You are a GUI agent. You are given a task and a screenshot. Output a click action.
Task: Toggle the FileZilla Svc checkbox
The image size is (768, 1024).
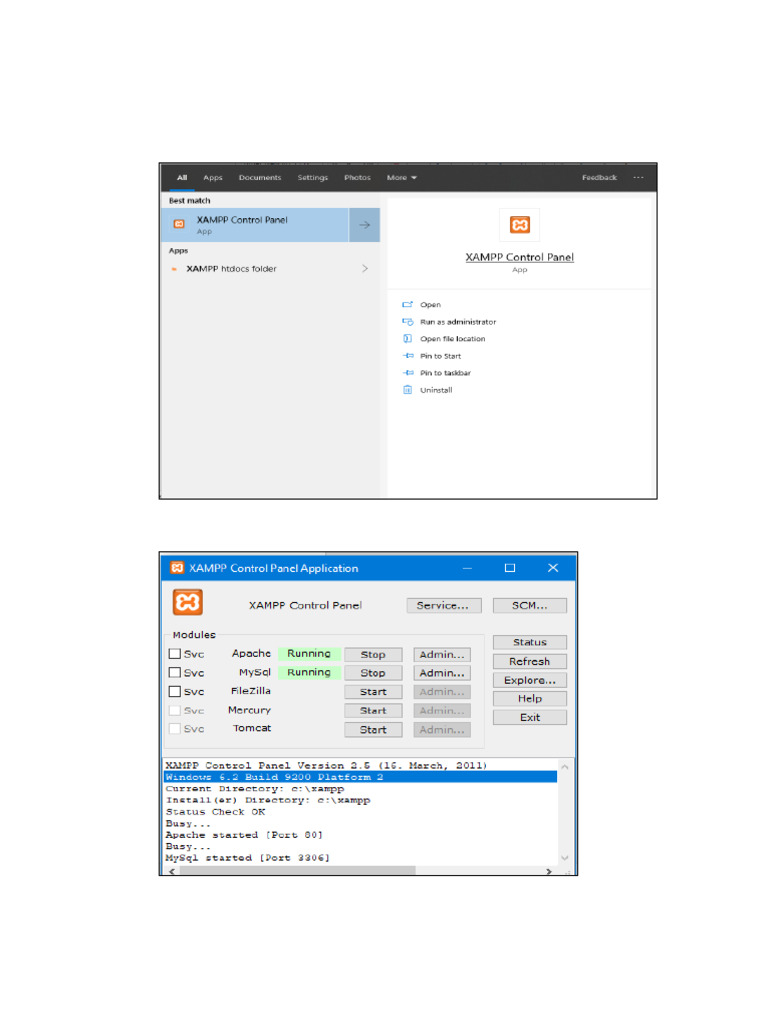pyautogui.click(x=174, y=691)
